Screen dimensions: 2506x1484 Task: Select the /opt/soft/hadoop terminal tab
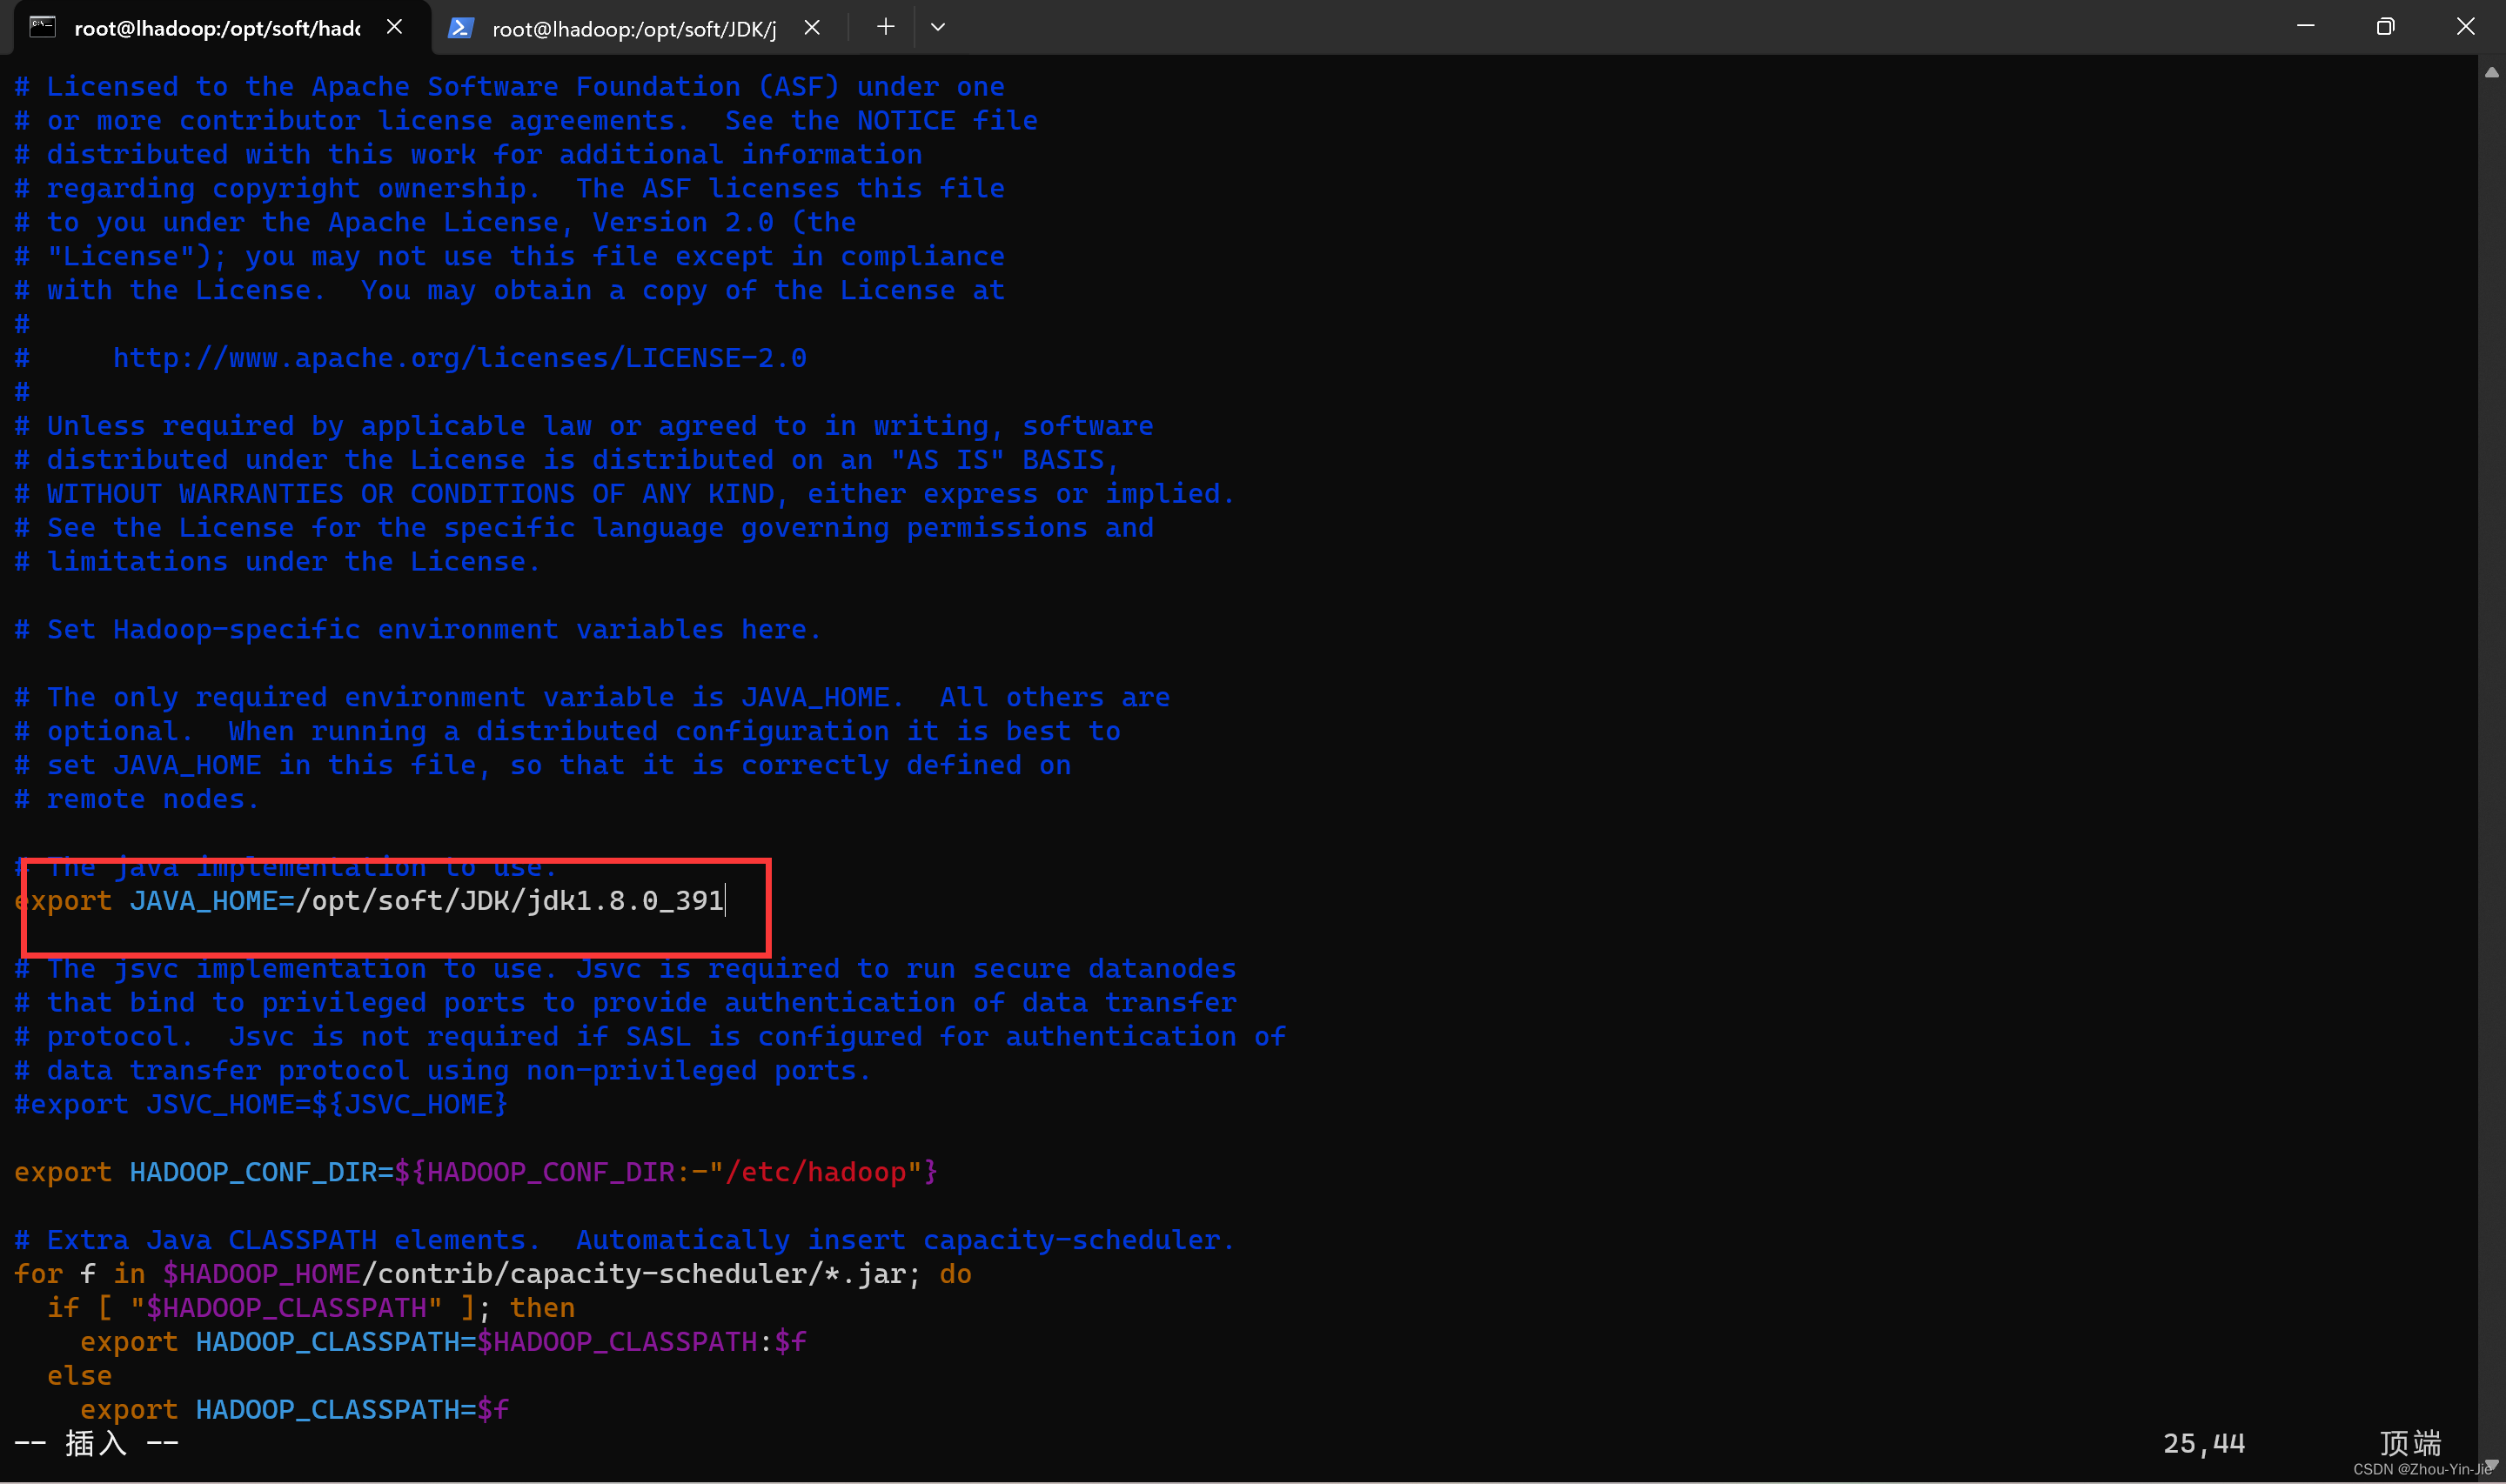click(x=216, y=28)
